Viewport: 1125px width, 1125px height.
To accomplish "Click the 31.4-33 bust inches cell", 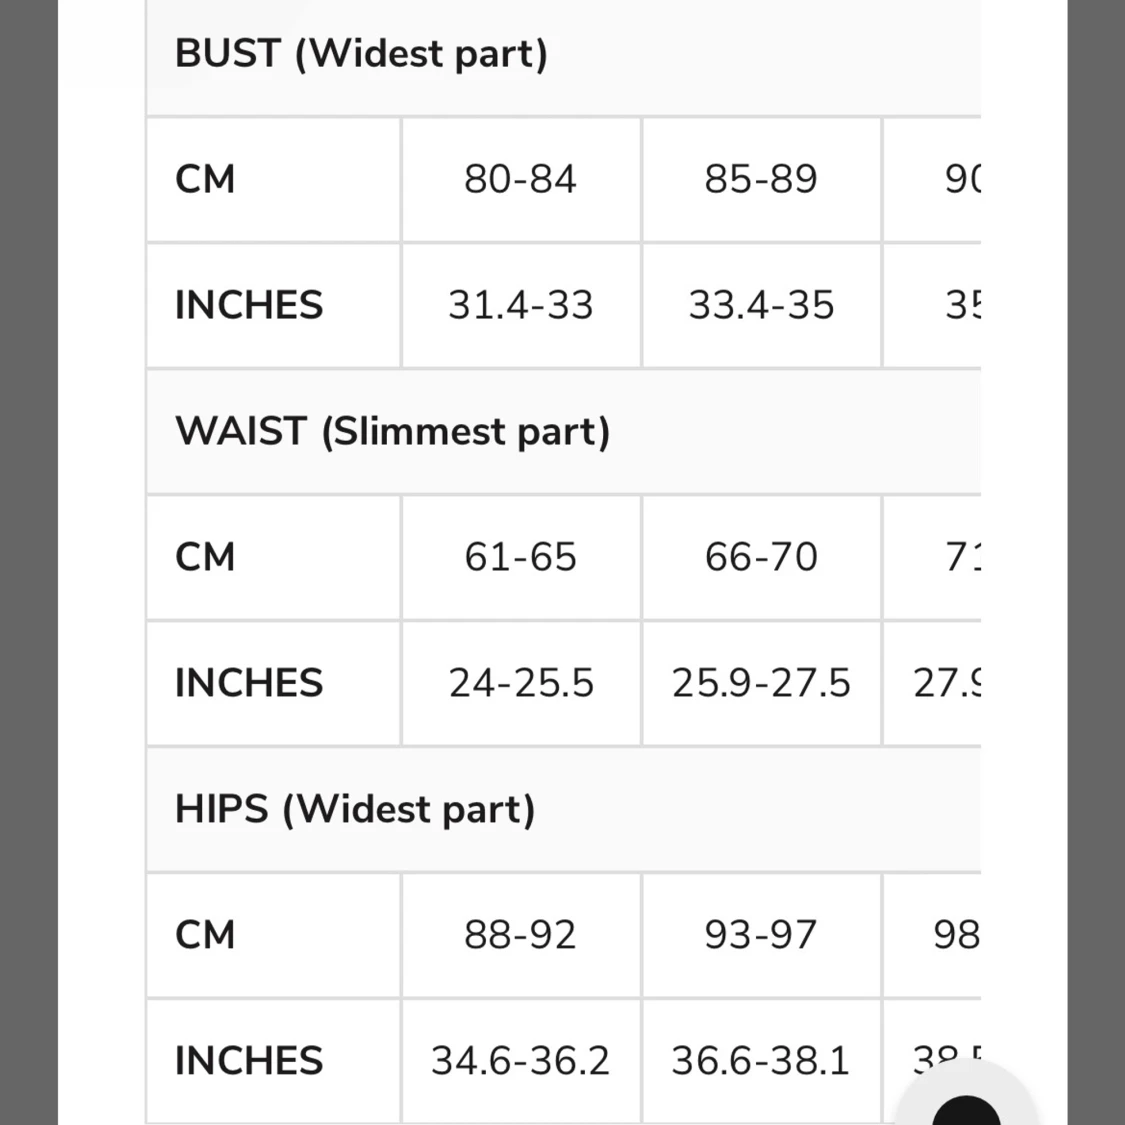I will [x=520, y=306].
